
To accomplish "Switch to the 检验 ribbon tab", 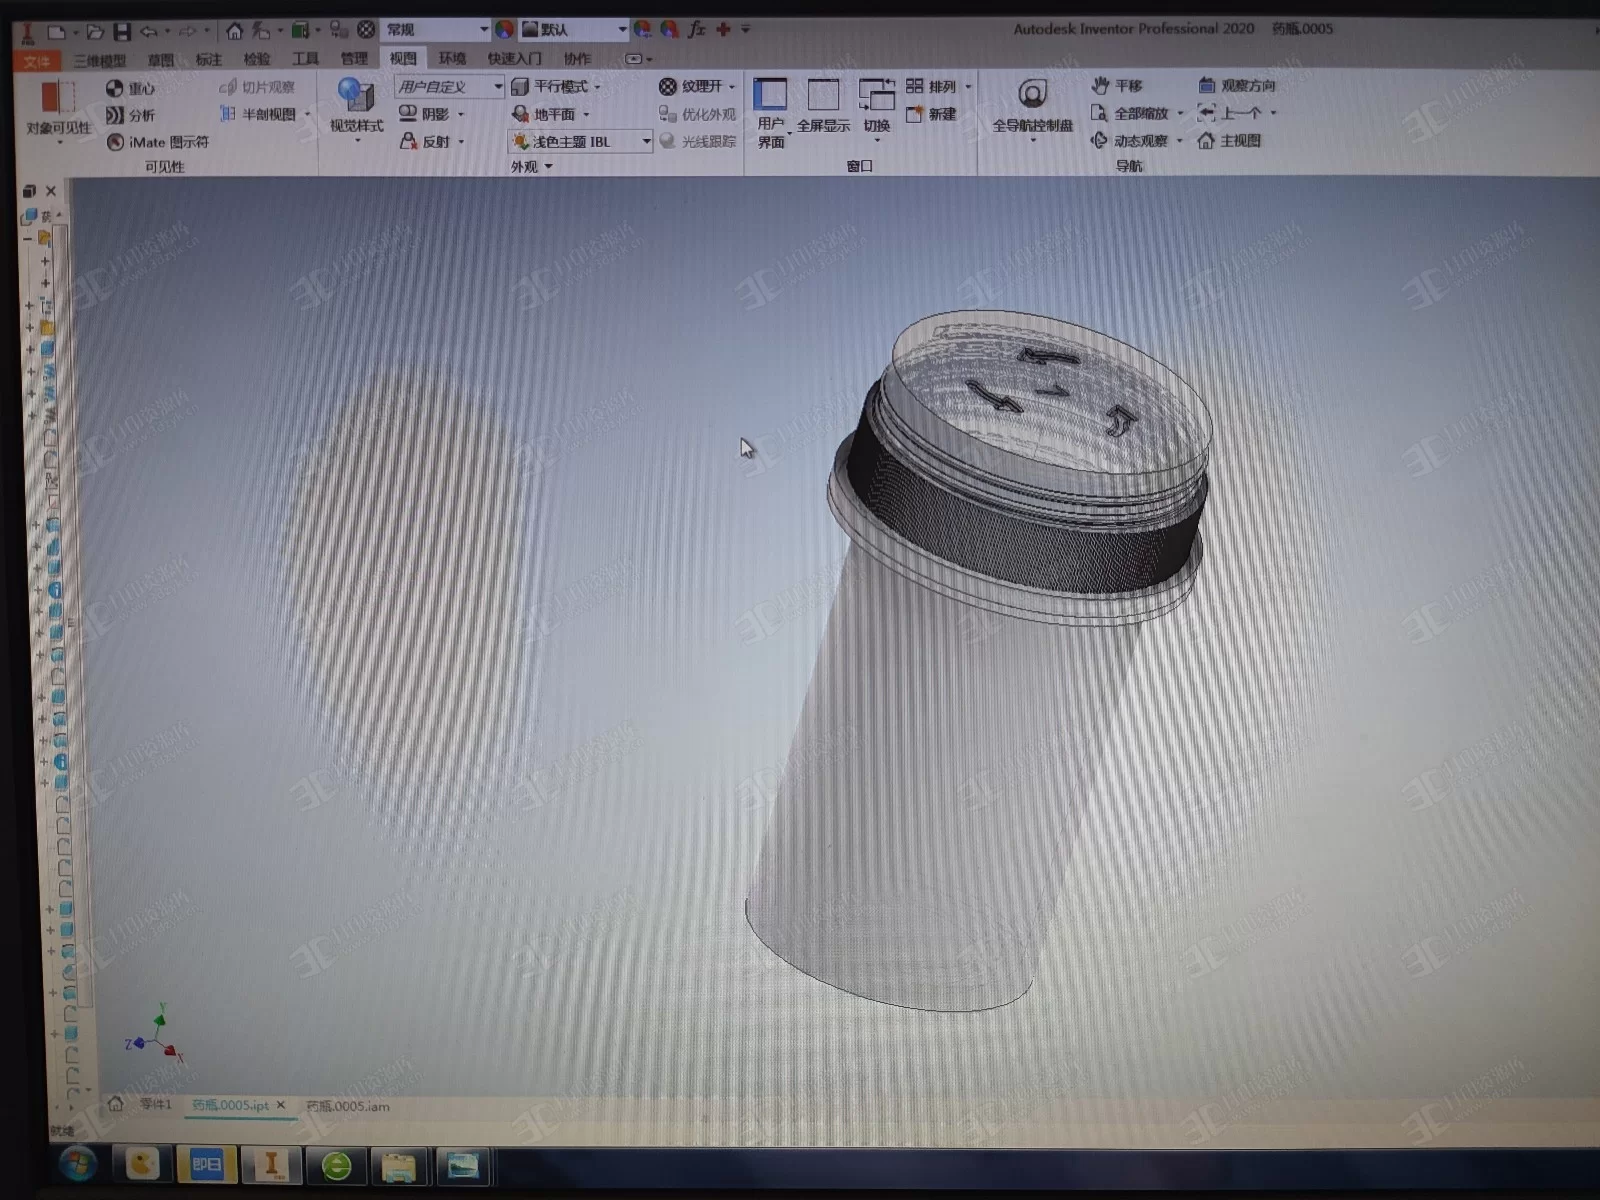I will (257, 60).
